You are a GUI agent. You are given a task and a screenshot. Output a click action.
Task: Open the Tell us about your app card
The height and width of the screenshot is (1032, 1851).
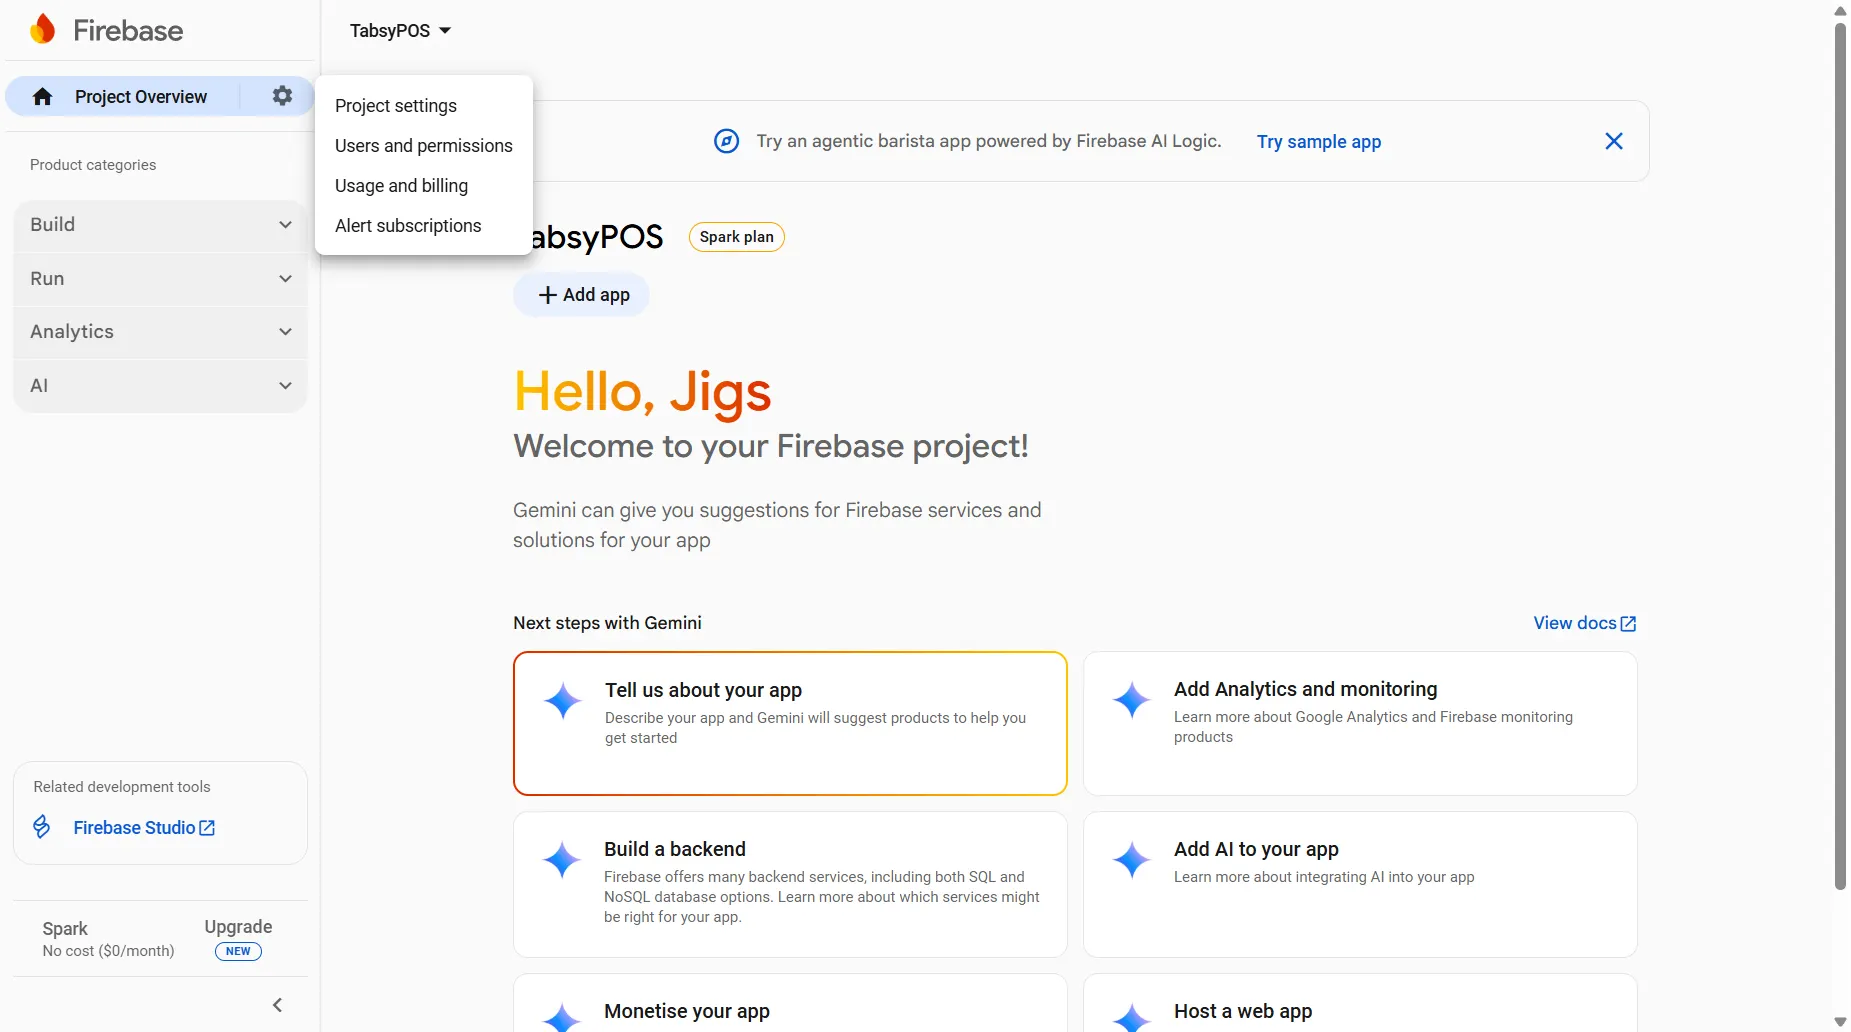790,723
